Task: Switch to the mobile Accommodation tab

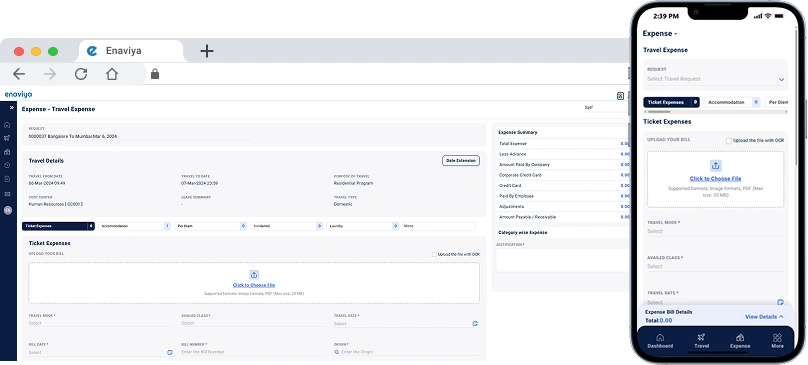Action: pos(732,103)
